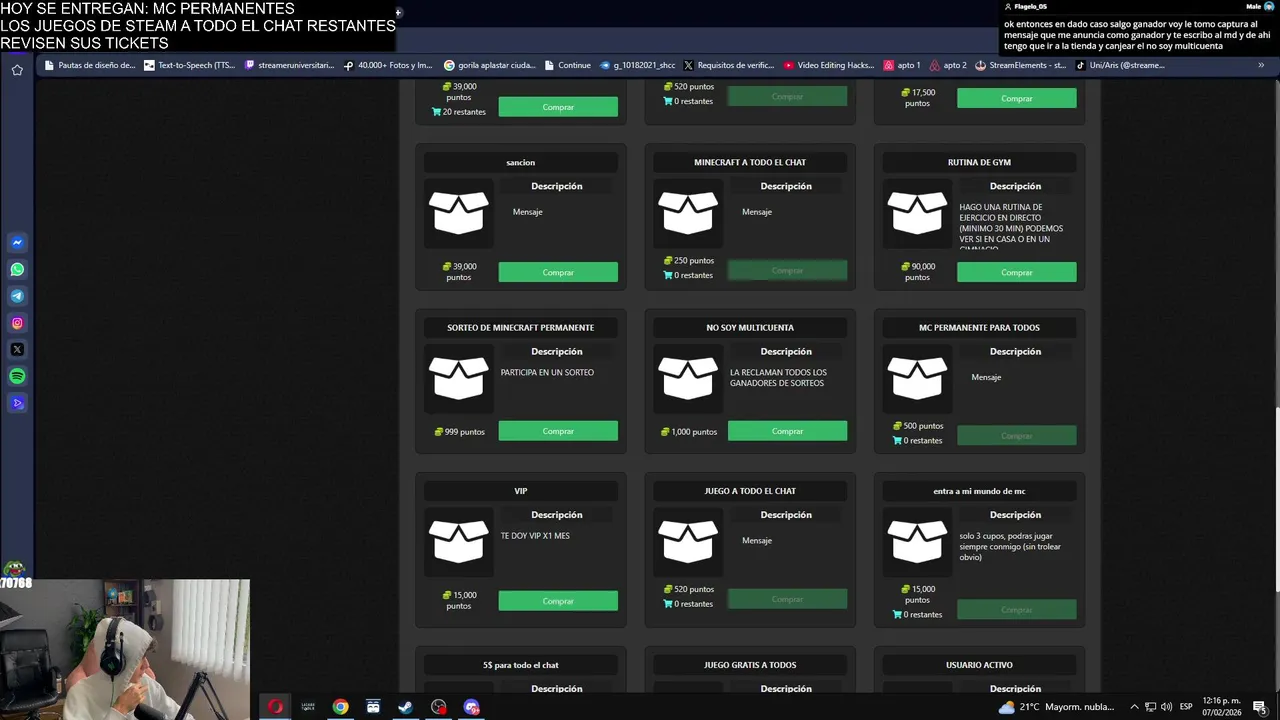This screenshot has width=1280, height=720.
Task: Open Instagram in the browser sidebar
Action: [17, 323]
